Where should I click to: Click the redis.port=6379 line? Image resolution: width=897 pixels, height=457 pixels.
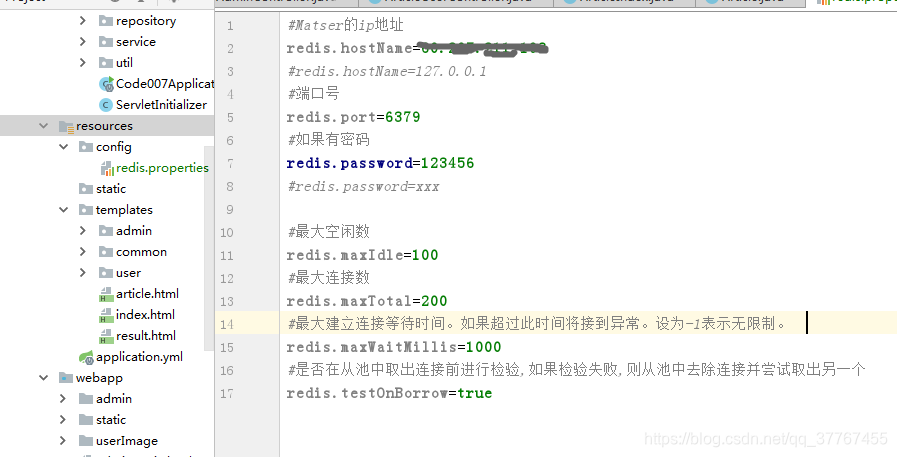tap(354, 117)
